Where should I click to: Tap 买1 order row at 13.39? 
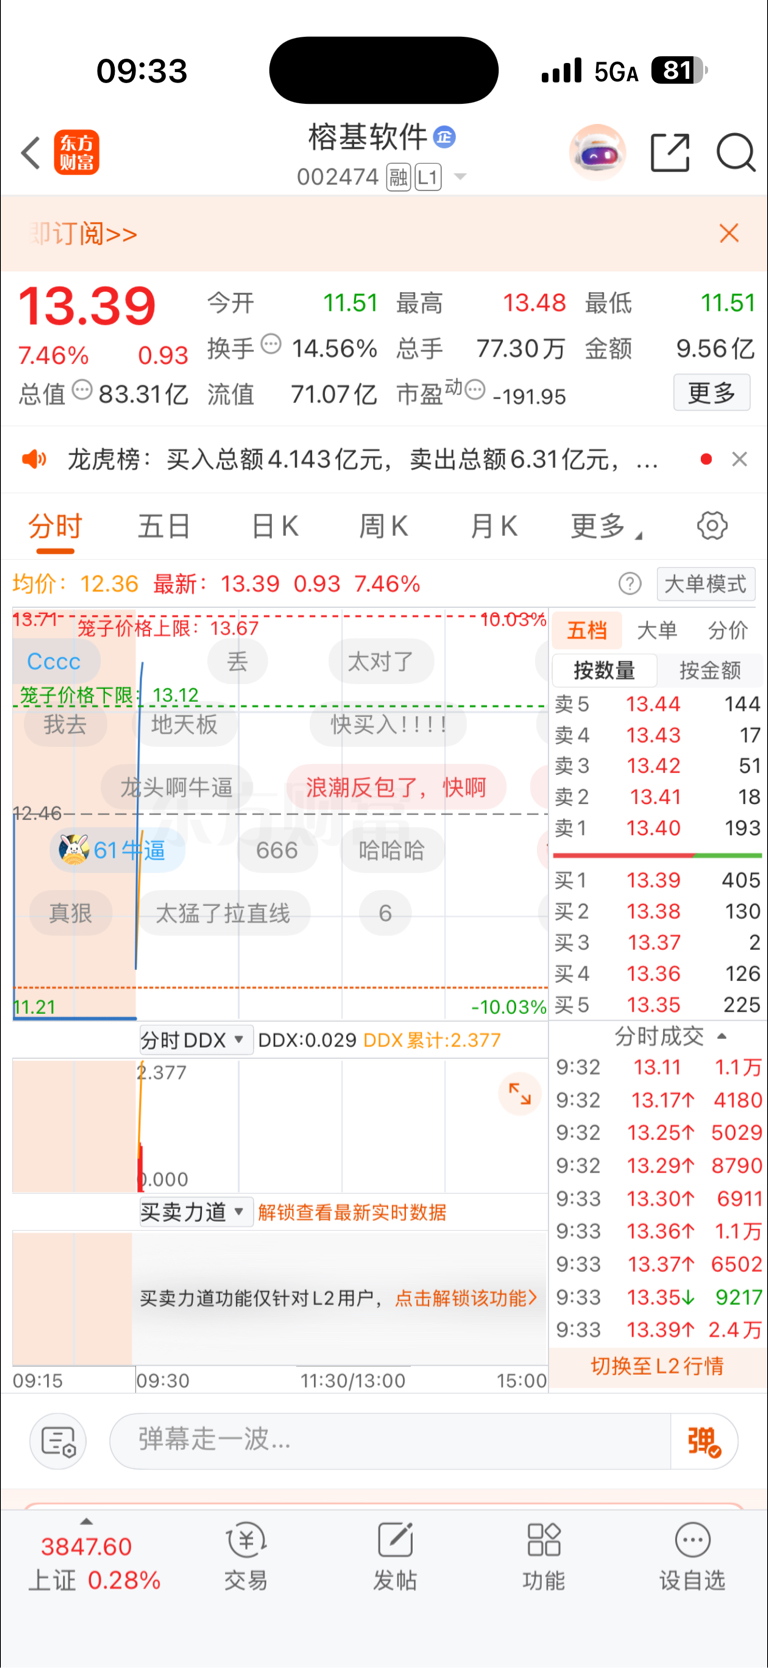tap(658, 880)
